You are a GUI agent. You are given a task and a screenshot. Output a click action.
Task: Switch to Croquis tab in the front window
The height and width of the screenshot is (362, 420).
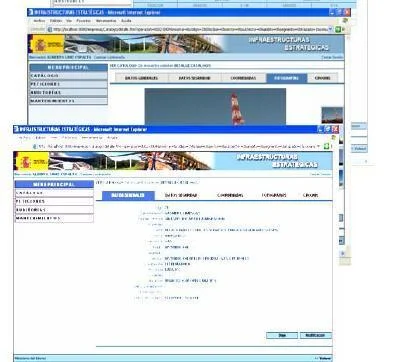click(x=310, y=195)
